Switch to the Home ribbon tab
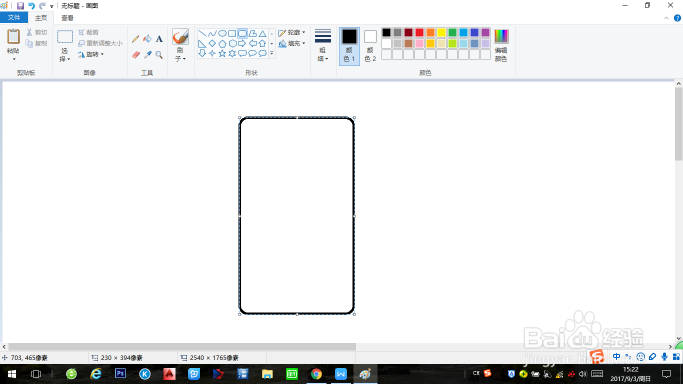 41,18
